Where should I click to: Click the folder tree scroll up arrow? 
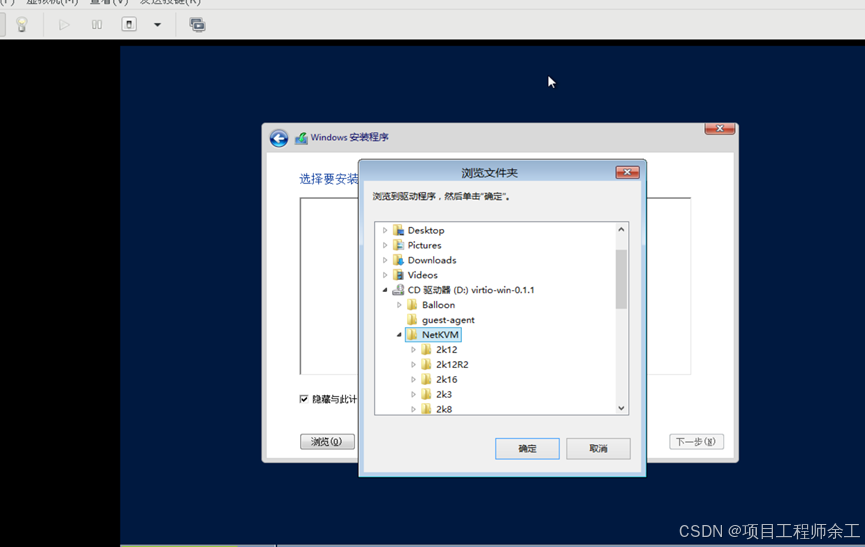coord(621,229)
